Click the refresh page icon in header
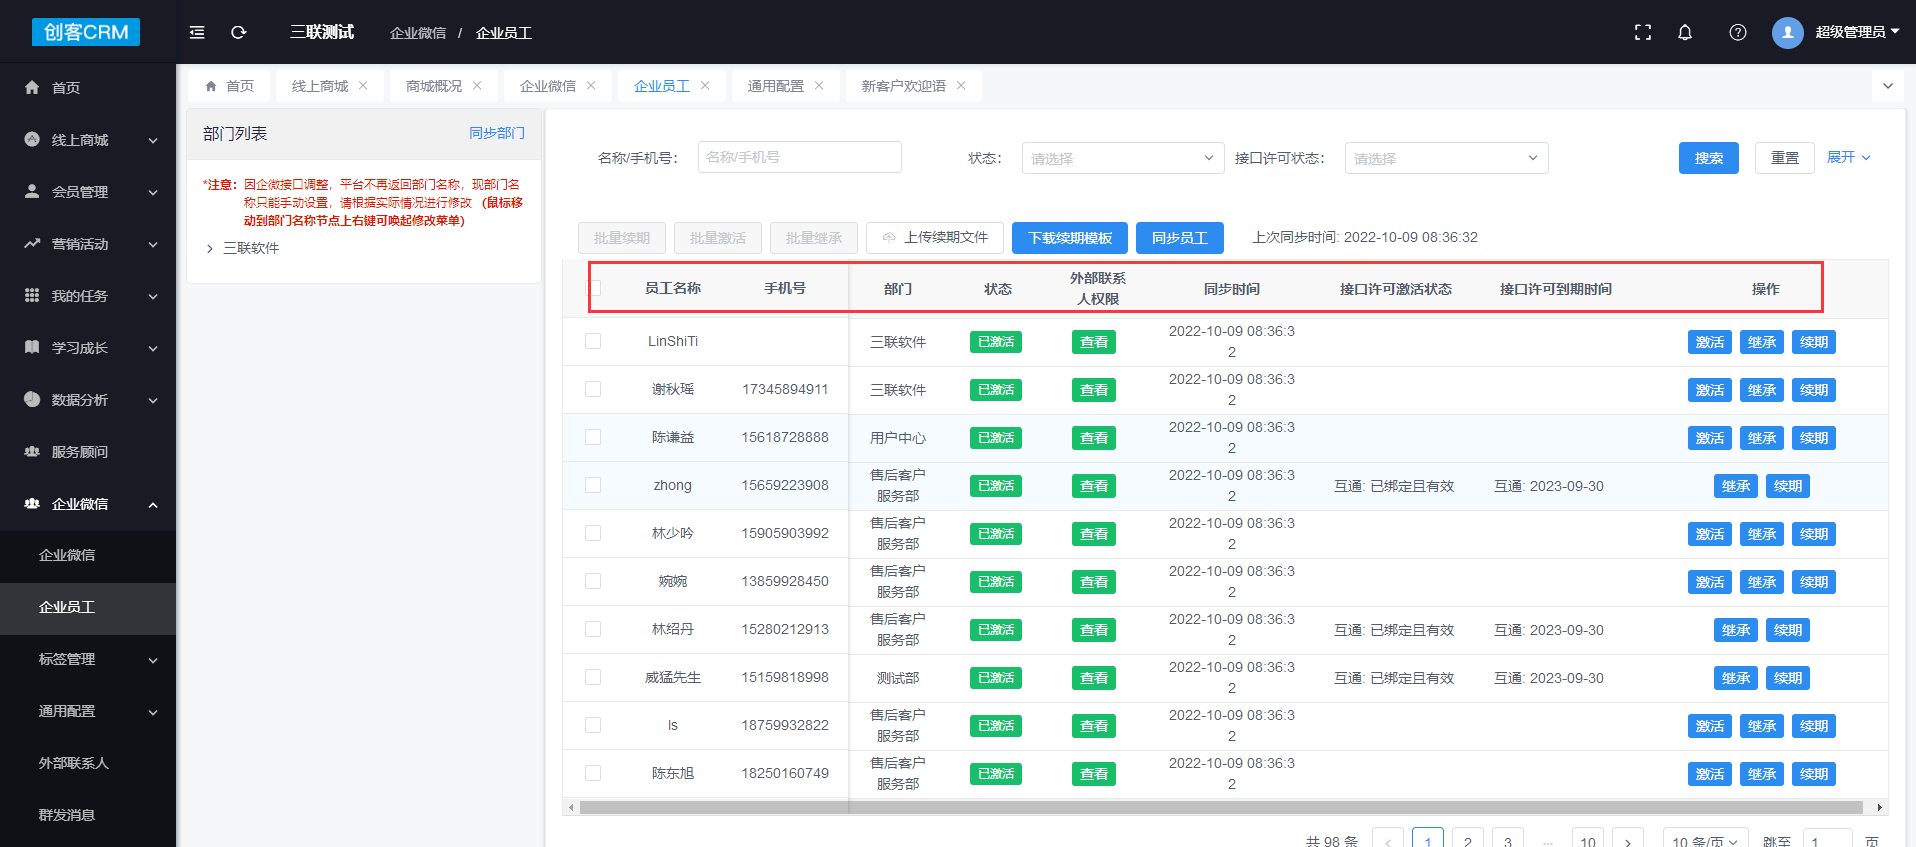This screenshot has height=847, width=1916. tap(239, 32)
